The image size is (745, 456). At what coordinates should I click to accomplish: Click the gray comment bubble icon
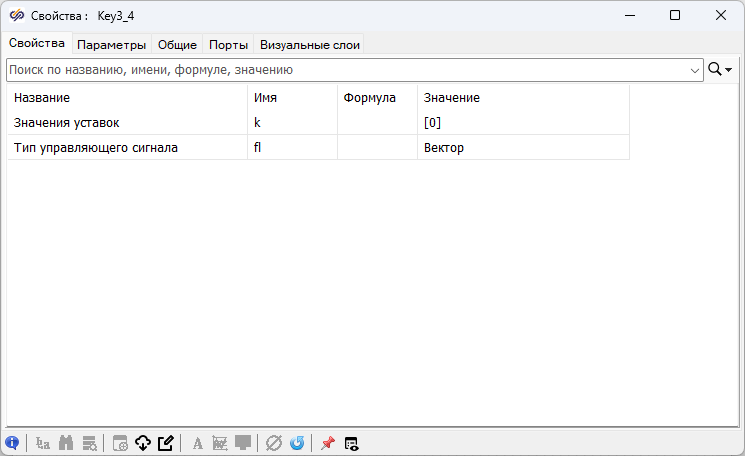[x=243, y=443]
